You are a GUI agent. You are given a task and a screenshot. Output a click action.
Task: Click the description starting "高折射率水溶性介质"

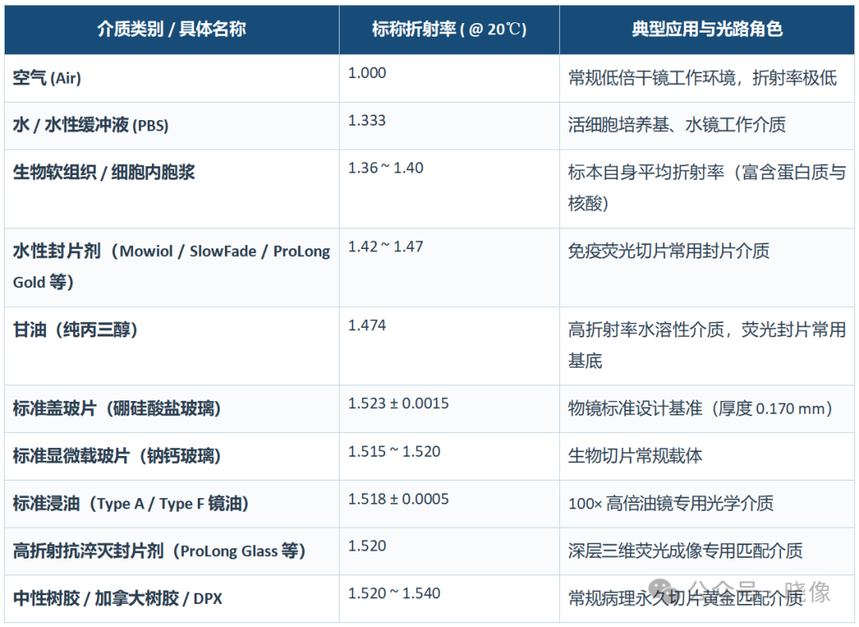point(707,346)
